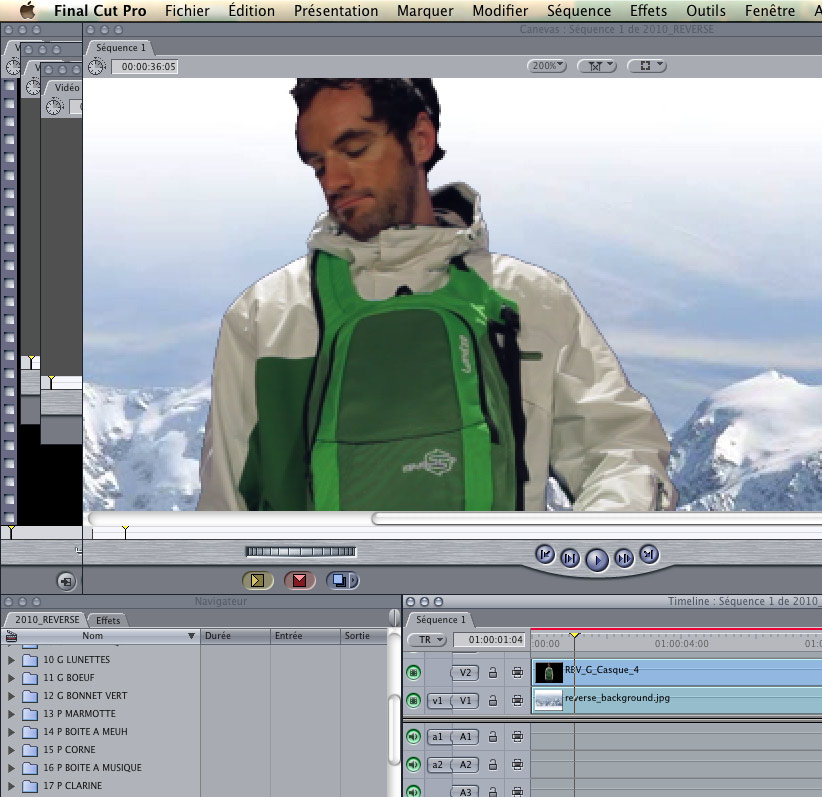The image size is (822, 797).
Task: Click the Durée column header
Action: [235, 636]
